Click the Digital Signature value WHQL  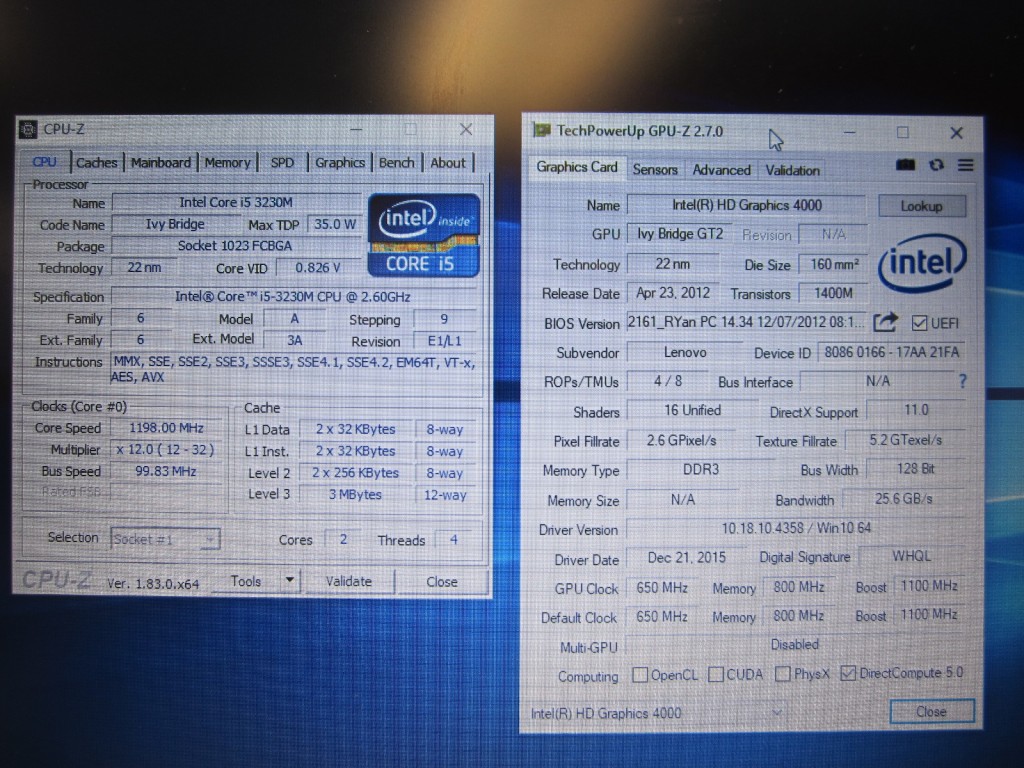(912, 556)
